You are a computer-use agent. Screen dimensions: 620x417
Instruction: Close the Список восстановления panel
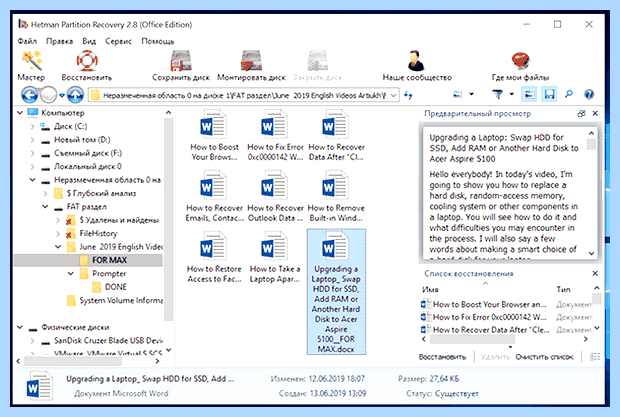tap(595, 274)
